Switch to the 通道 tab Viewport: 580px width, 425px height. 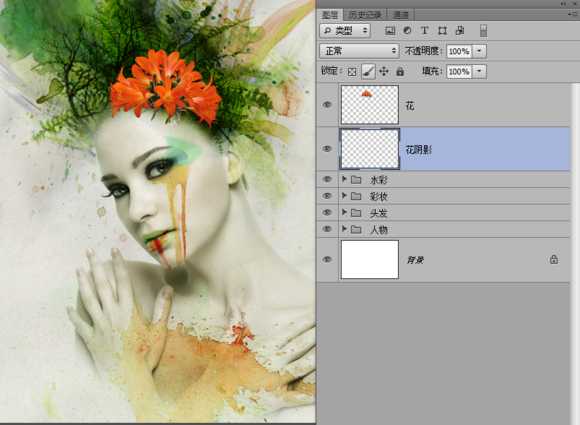[400, 15]
